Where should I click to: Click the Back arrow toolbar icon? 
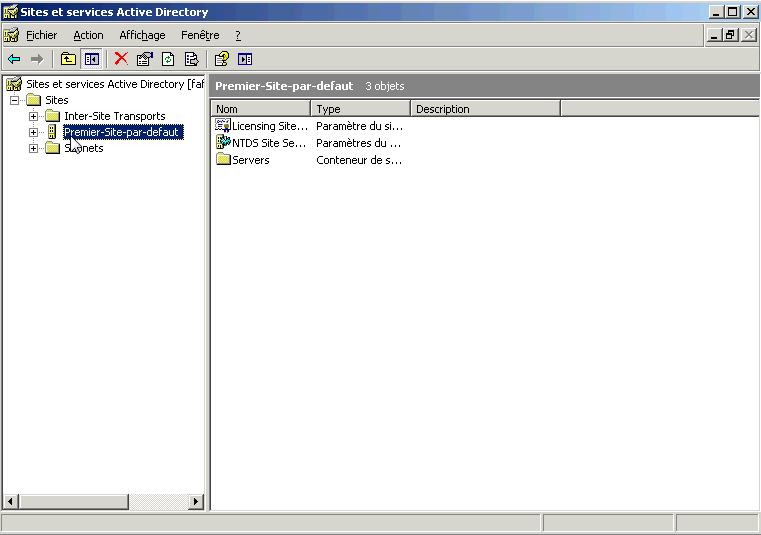[x=14, y=59]
